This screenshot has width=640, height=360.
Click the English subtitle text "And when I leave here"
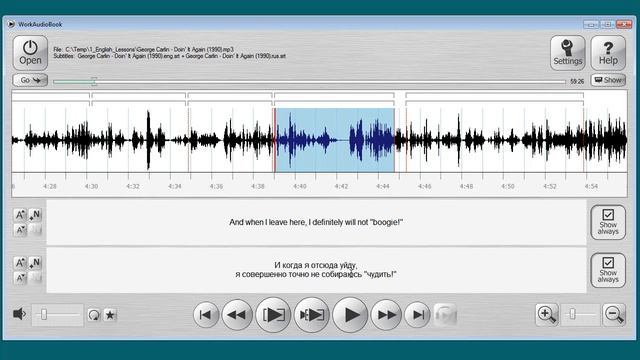click(267, 222)
